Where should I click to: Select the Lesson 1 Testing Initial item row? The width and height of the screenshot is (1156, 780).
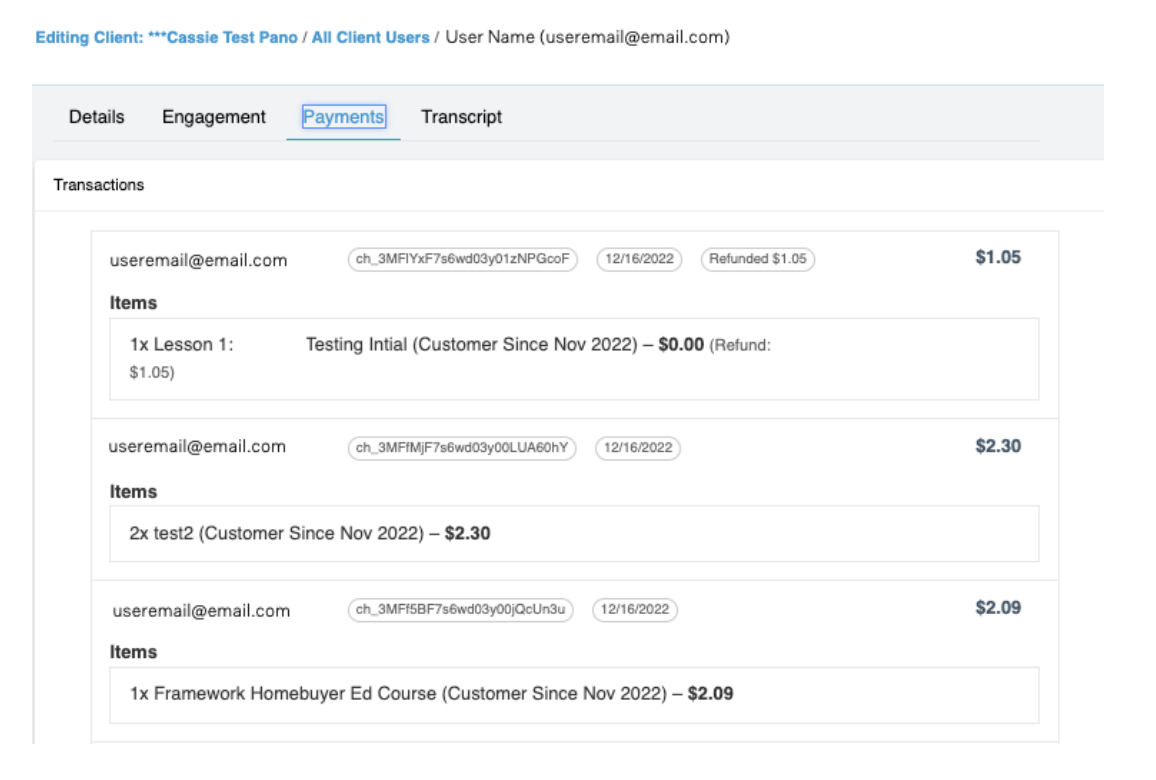[x=450, y=346]
